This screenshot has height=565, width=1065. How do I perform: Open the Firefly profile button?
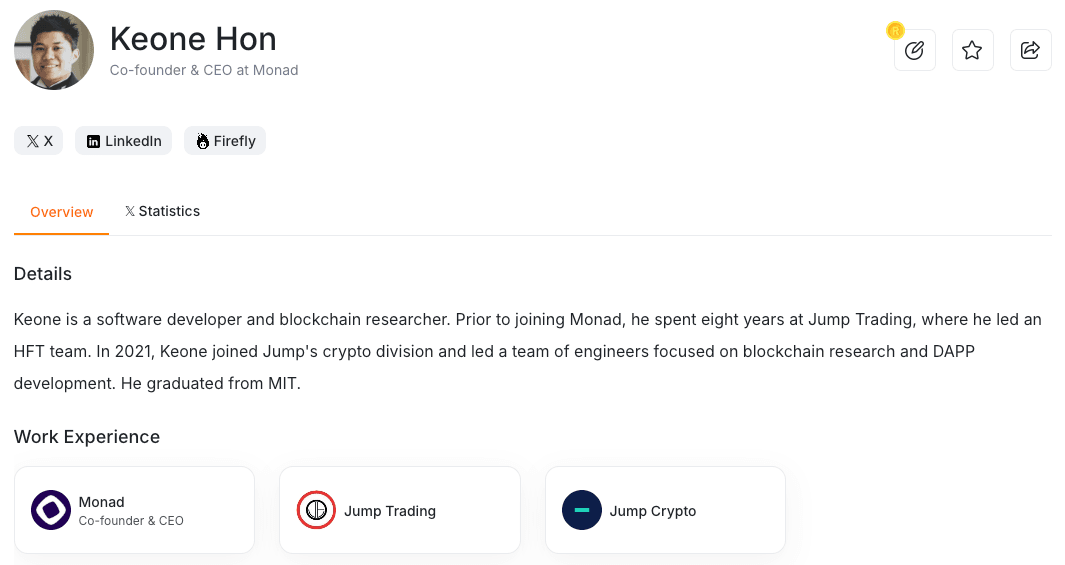[x=225, y=141]
